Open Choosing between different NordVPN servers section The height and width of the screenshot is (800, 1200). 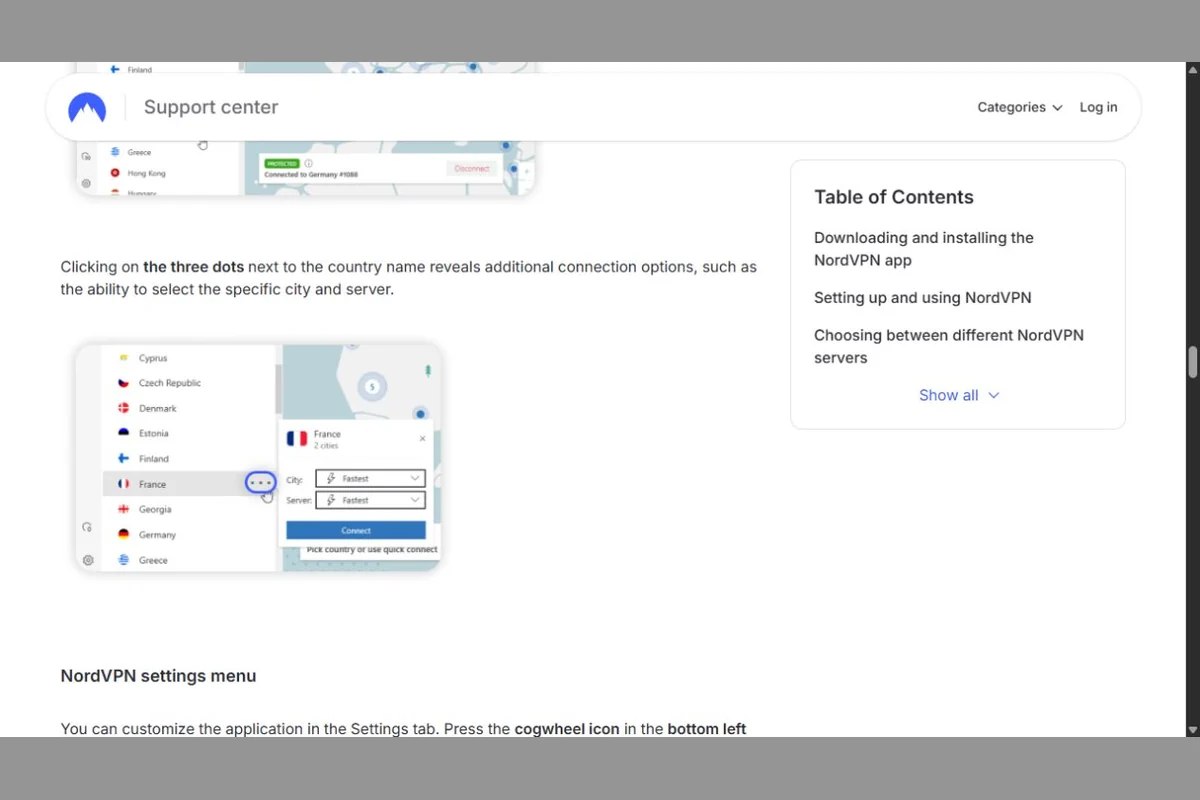[948, 346]
